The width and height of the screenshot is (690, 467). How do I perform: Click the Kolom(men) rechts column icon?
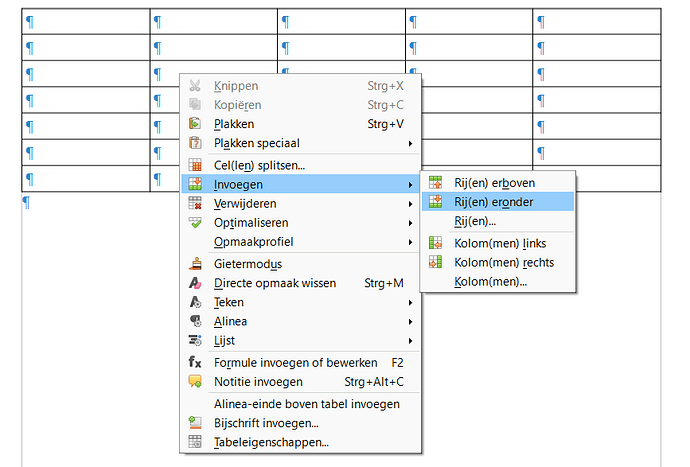coord(435,262)
